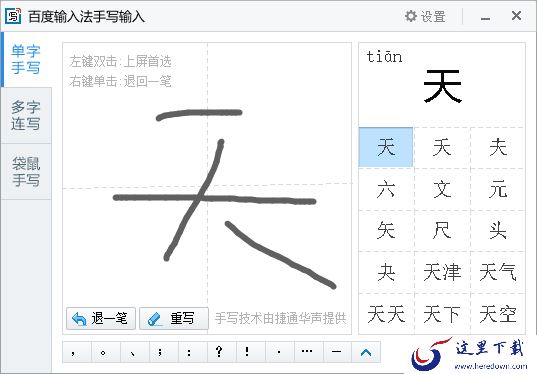Pick candidate character 头
The height and width of the screenshot is (374, 537).
click(x=498, y=230)
